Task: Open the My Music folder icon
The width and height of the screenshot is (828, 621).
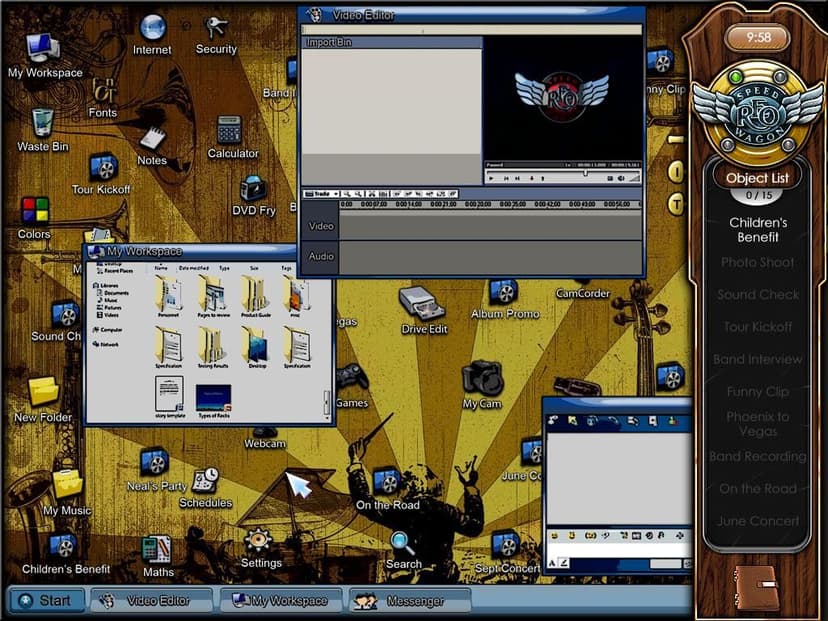Action: [x=68, y=484]
